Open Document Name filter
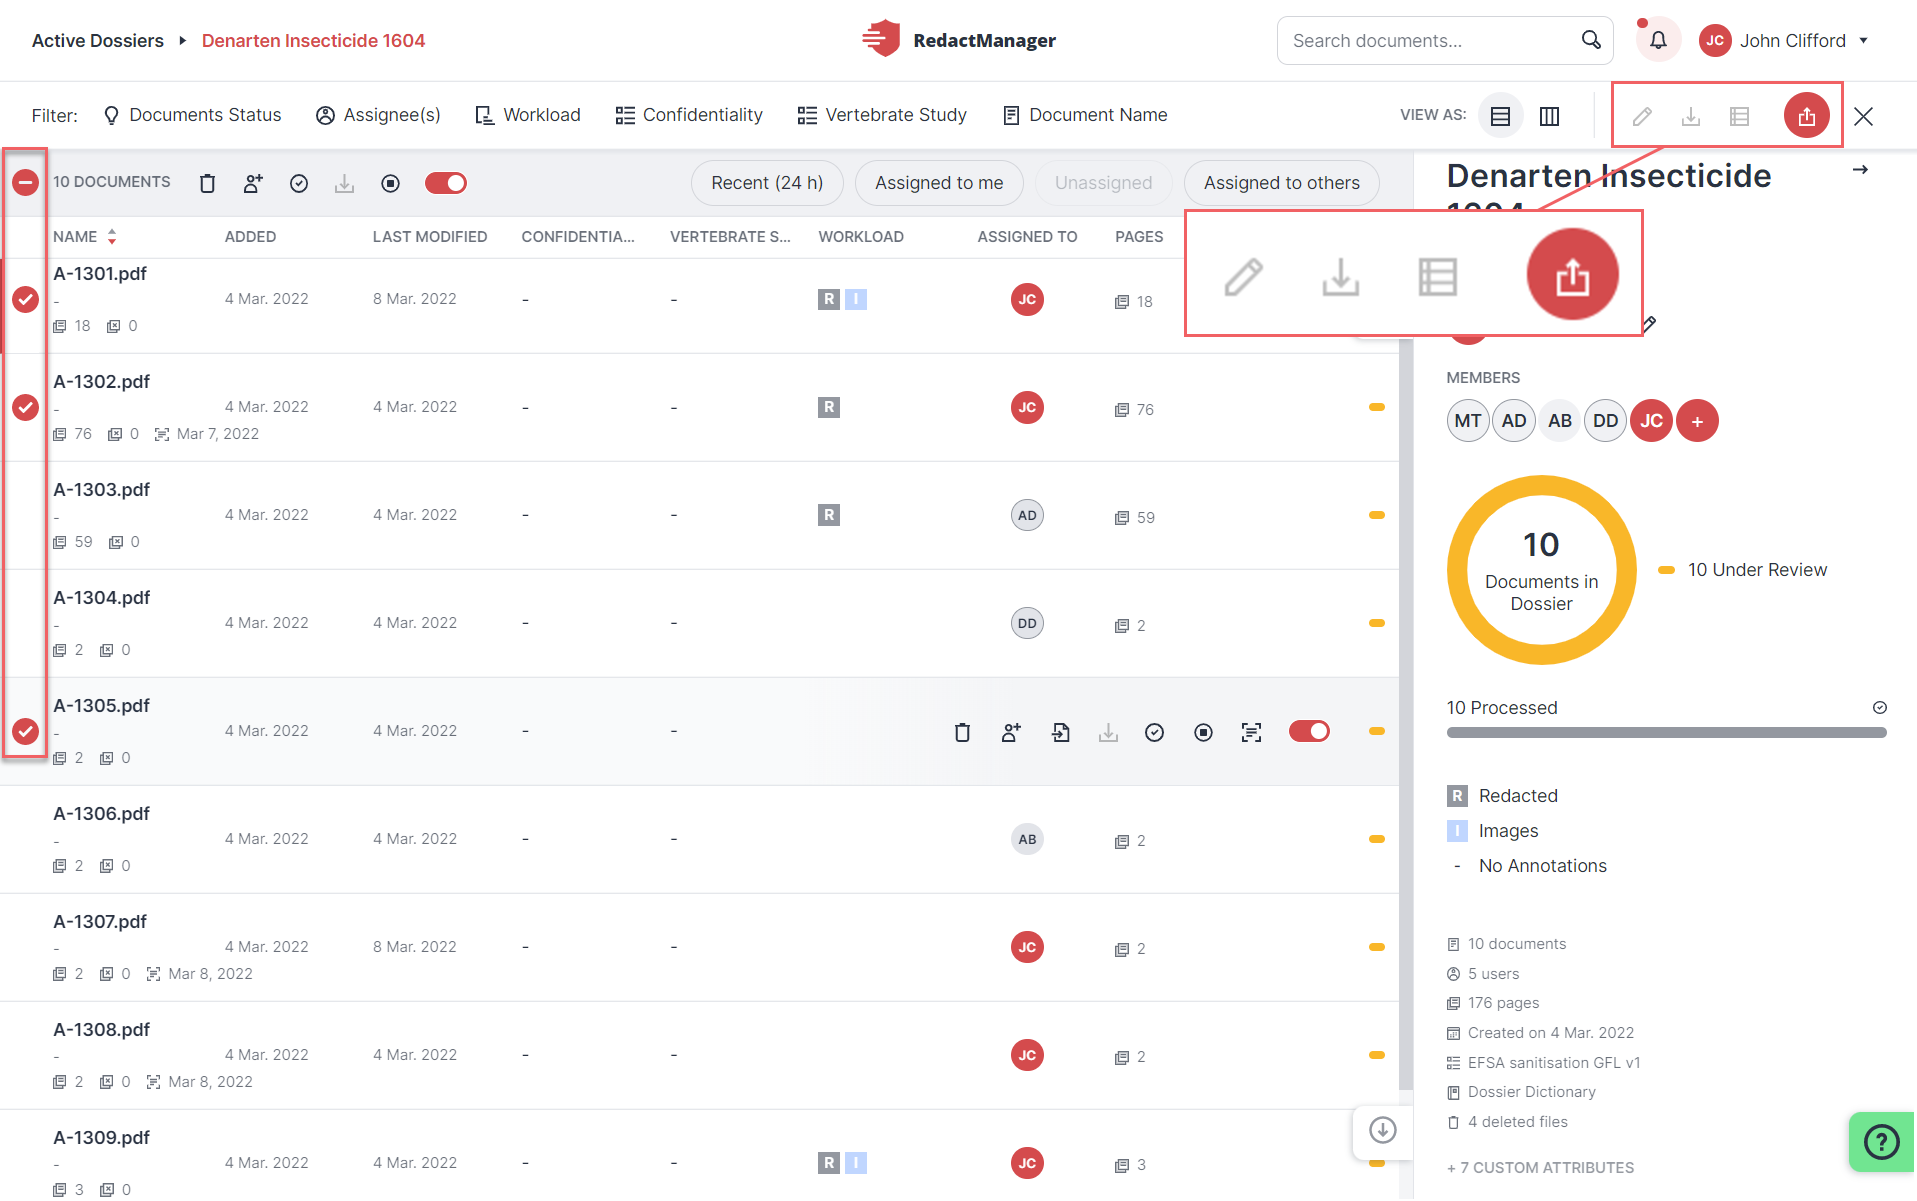1917x1201 pixels. (x=1085, y=115)
